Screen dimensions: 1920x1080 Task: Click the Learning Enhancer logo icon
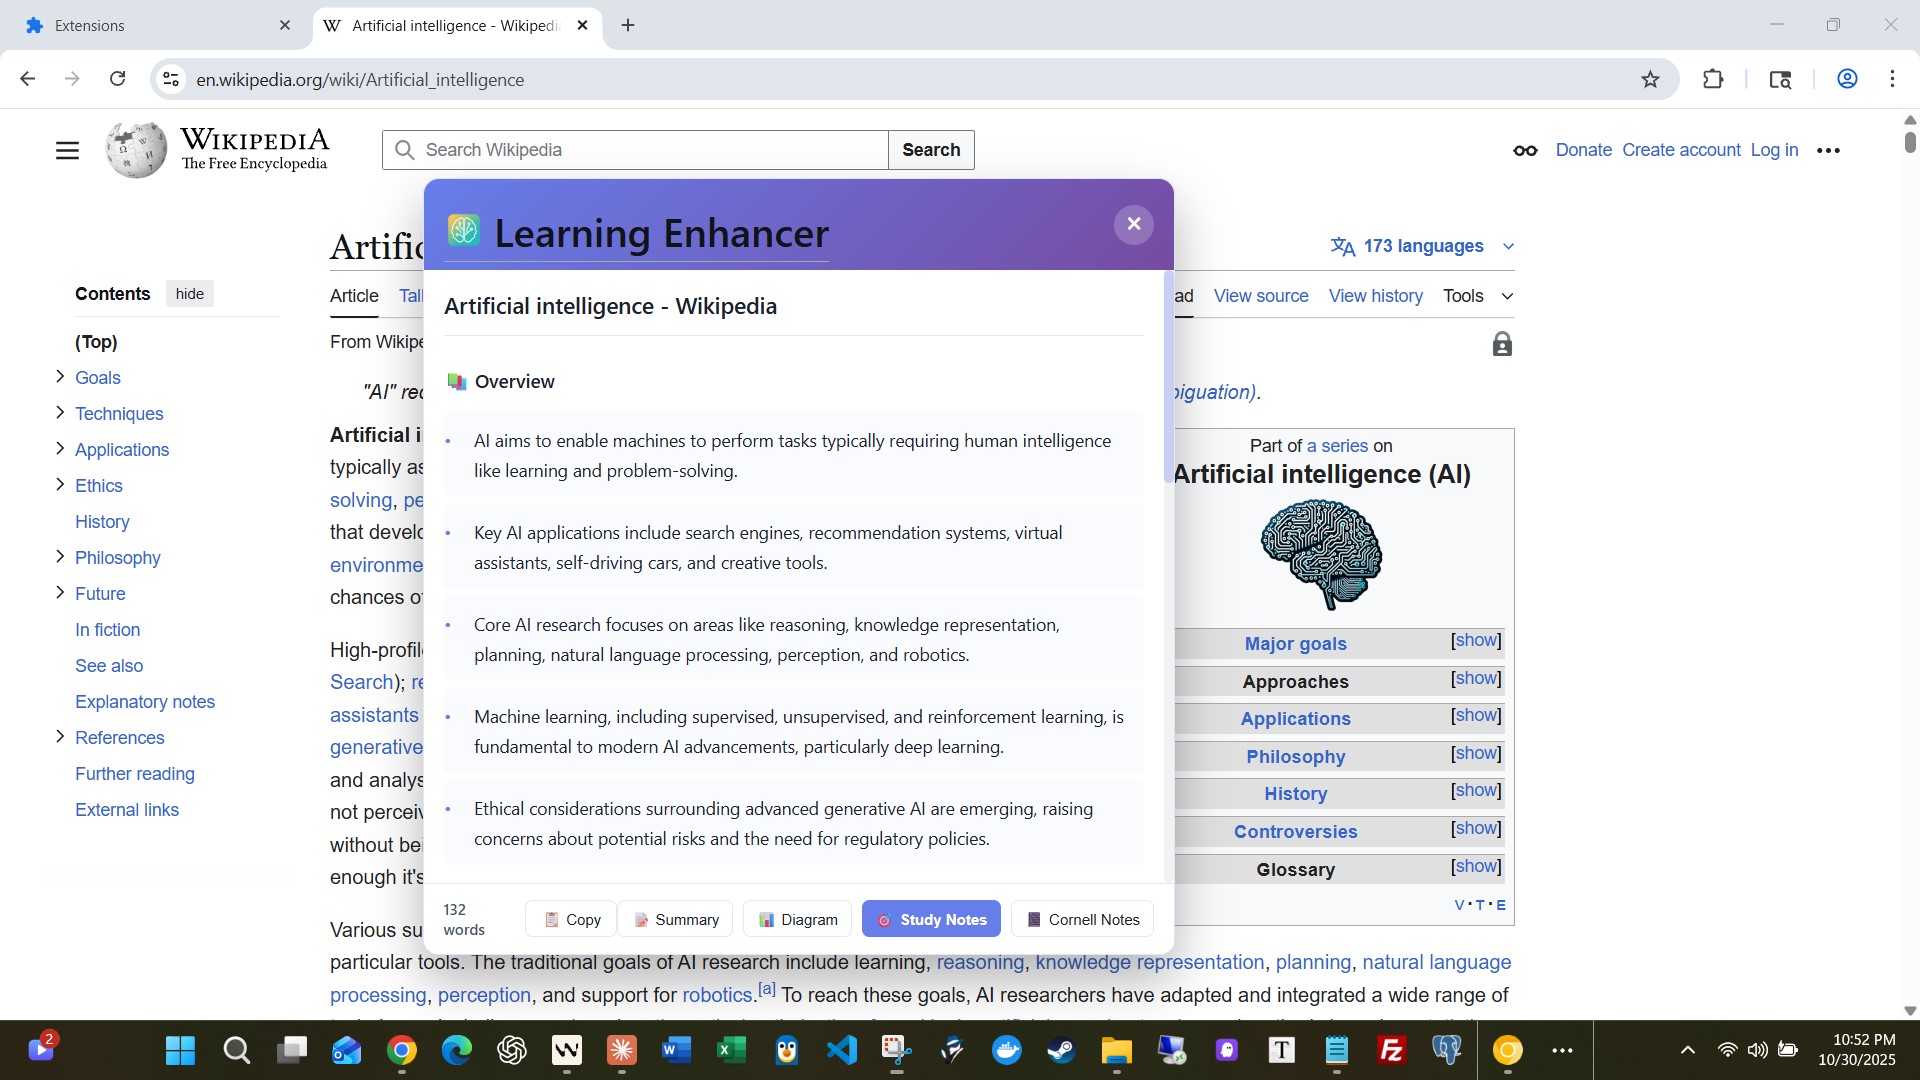pos(463,230)
